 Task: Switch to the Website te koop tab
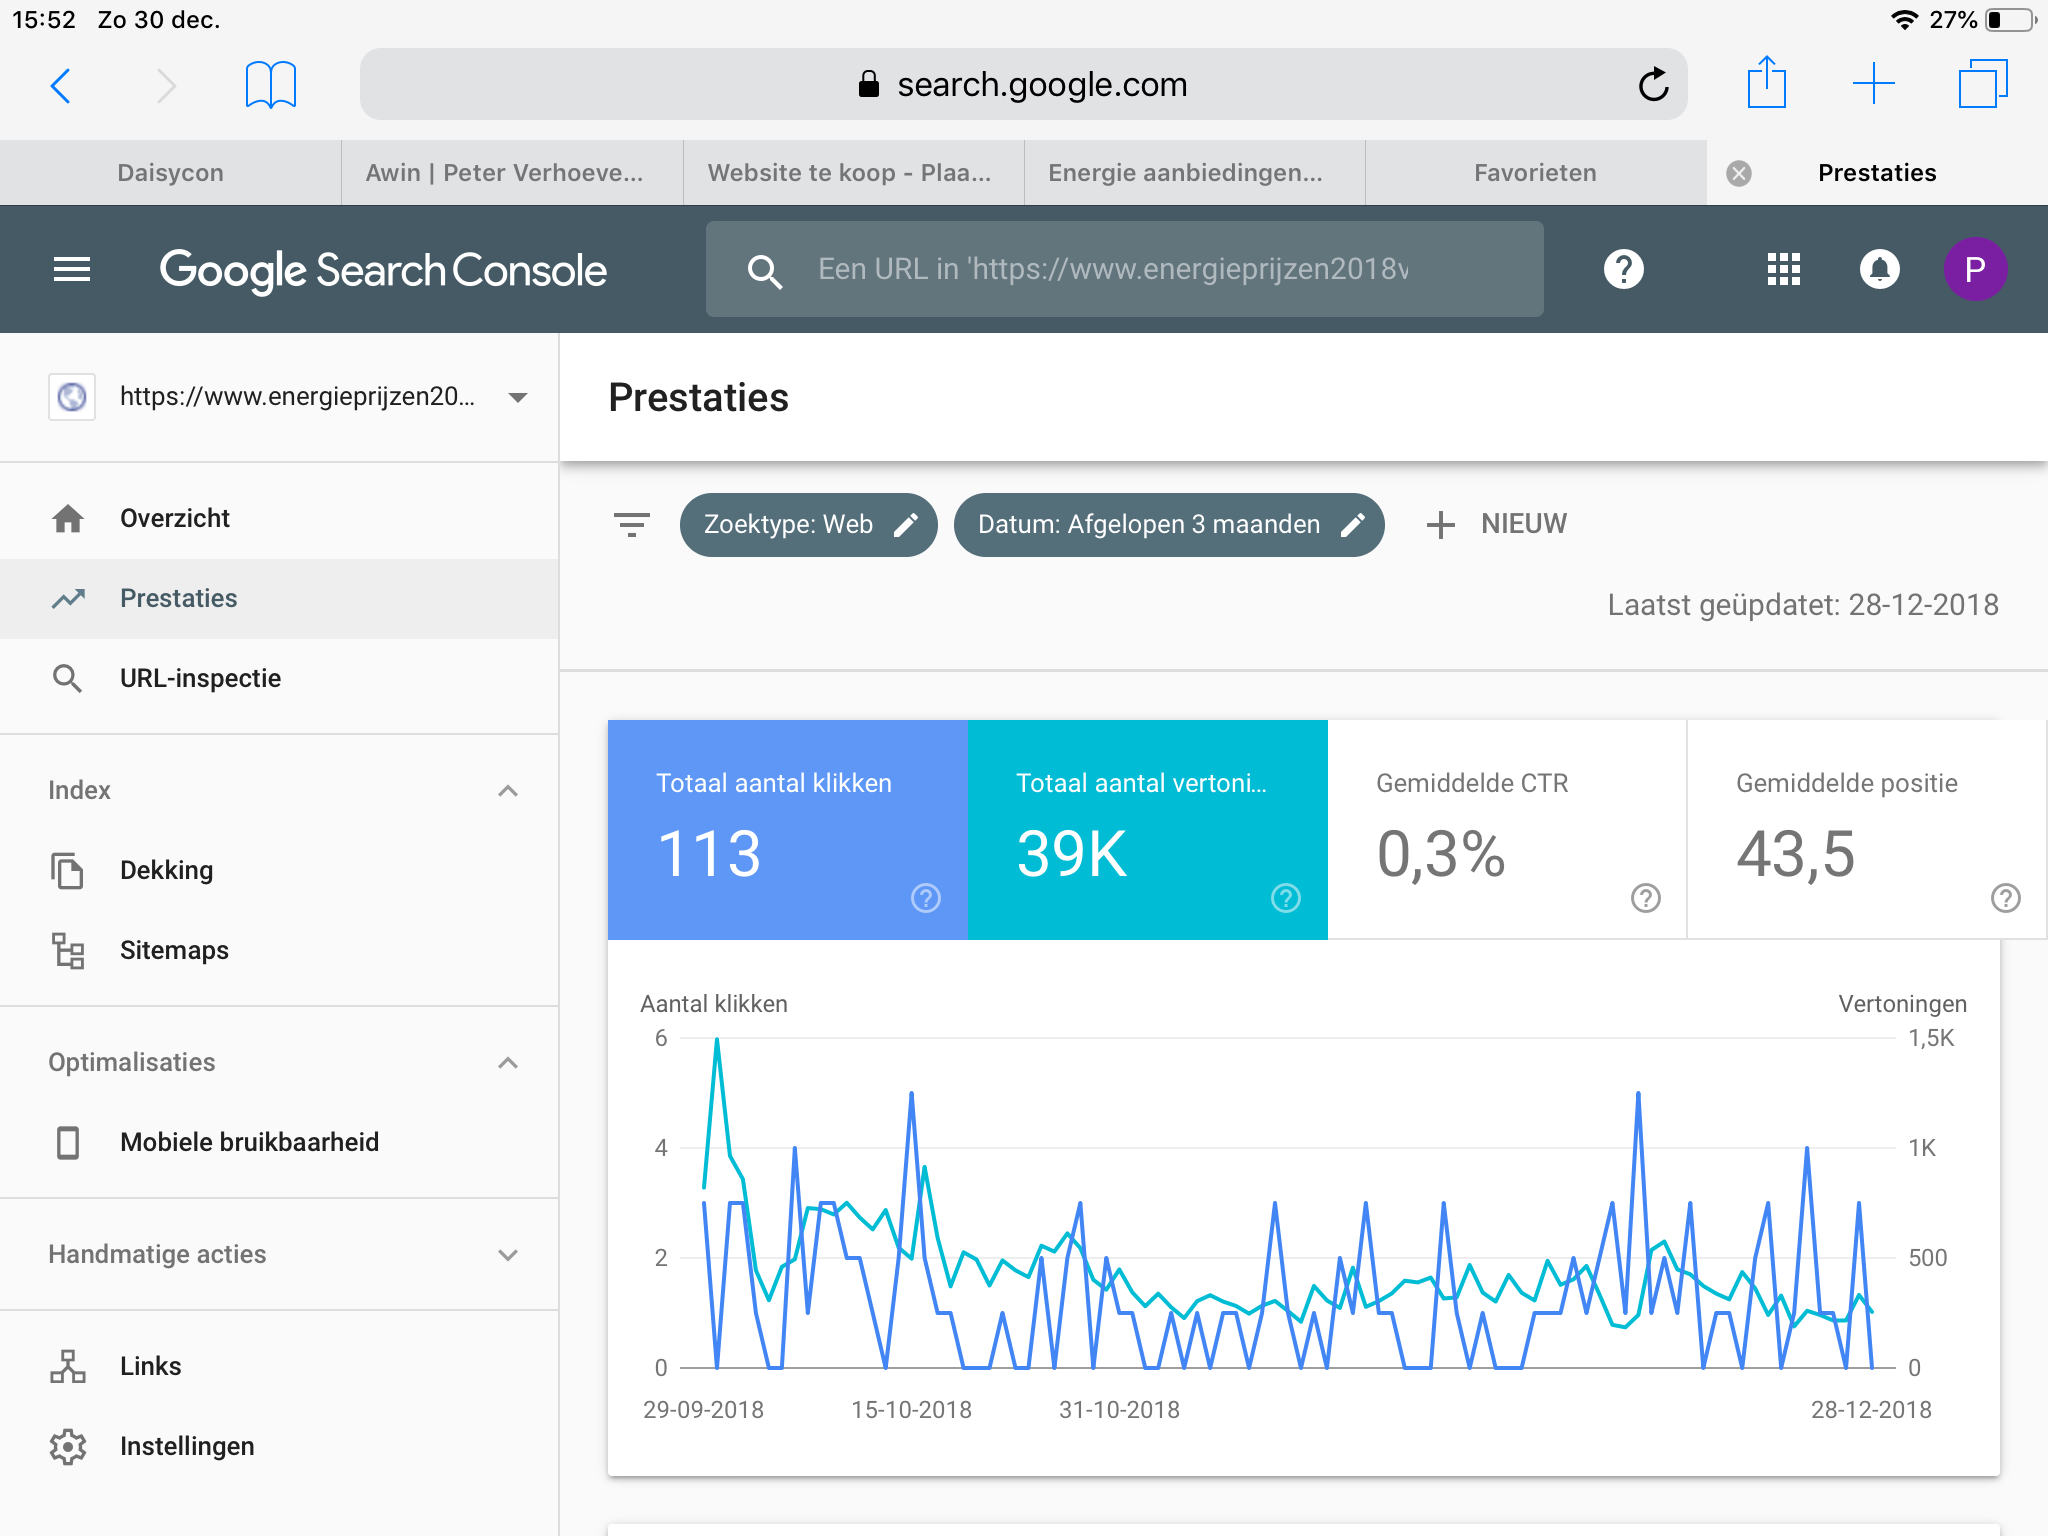pos(854,173)
